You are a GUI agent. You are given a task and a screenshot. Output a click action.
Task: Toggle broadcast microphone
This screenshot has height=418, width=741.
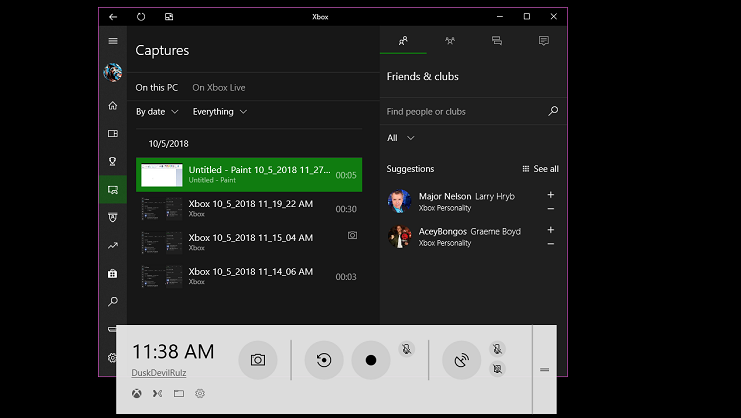coord(497,349)
